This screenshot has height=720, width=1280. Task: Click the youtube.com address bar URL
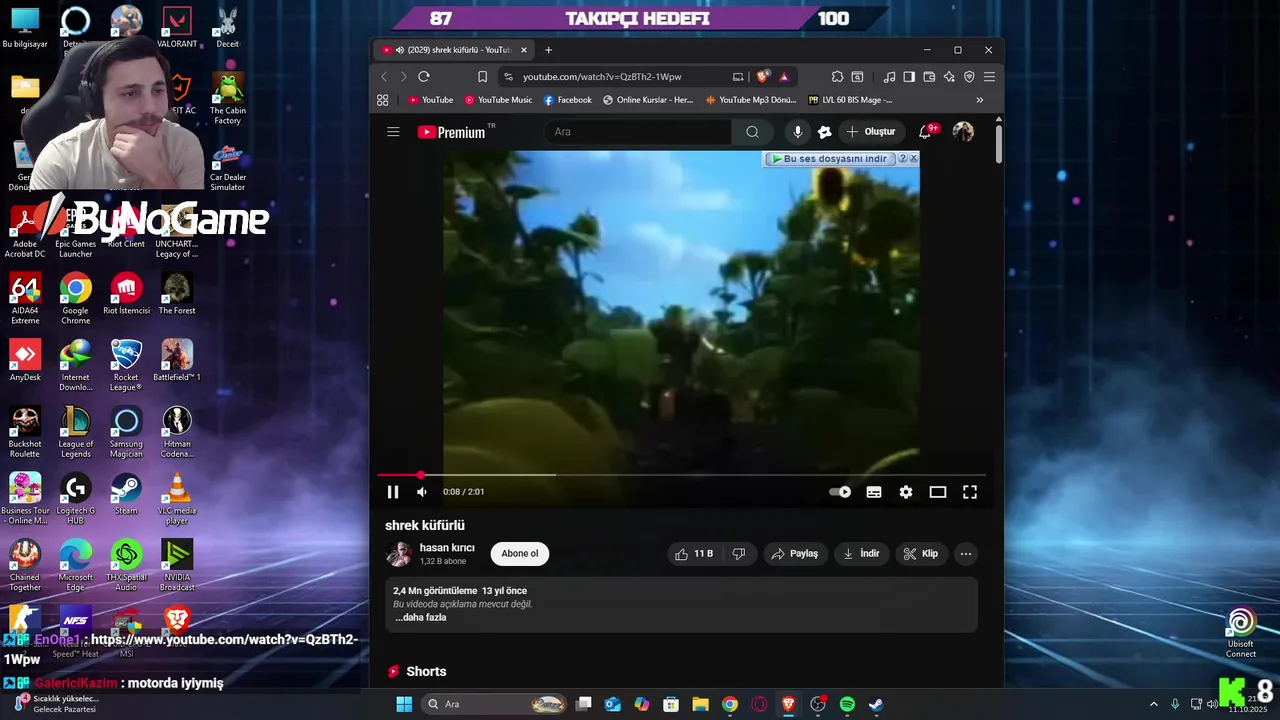(602, 77)
